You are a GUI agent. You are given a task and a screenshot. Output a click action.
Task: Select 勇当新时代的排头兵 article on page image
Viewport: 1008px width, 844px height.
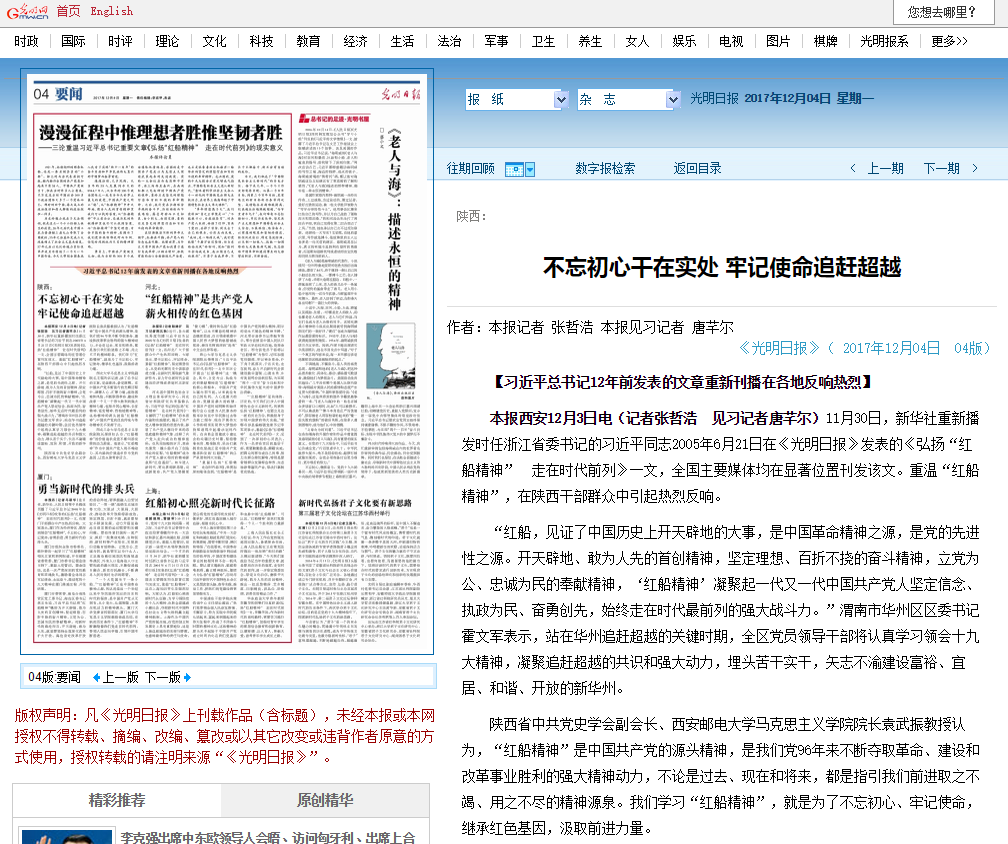pyautogui.click(x=86, y=489)
